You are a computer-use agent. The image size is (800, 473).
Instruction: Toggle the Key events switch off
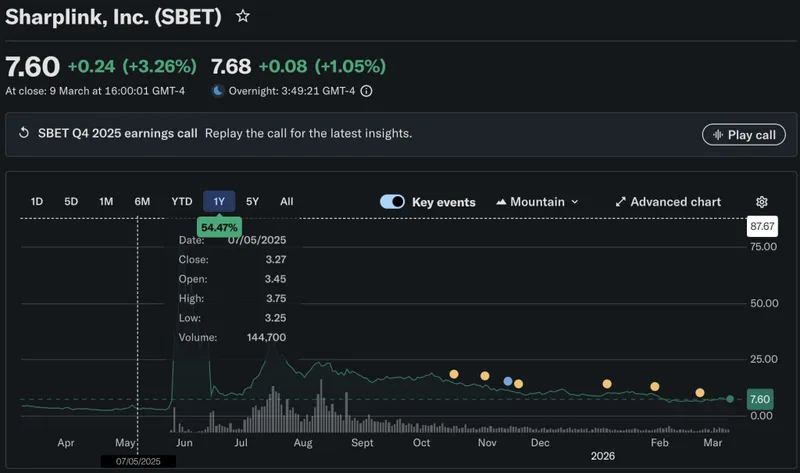point(392,202)
